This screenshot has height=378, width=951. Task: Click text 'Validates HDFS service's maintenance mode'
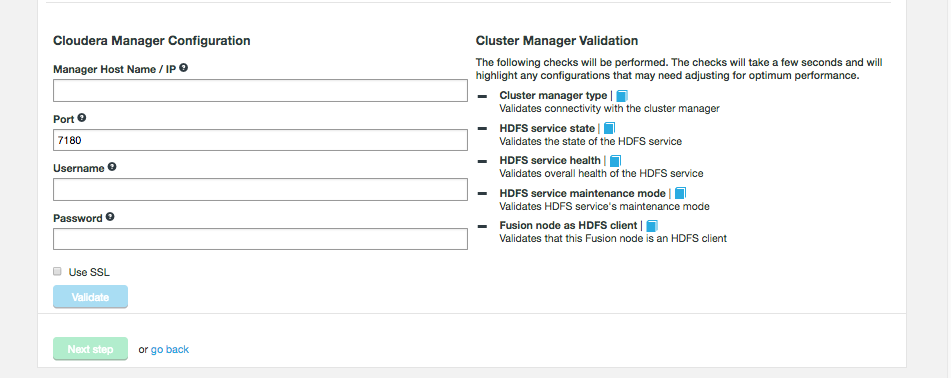[604, 206]
